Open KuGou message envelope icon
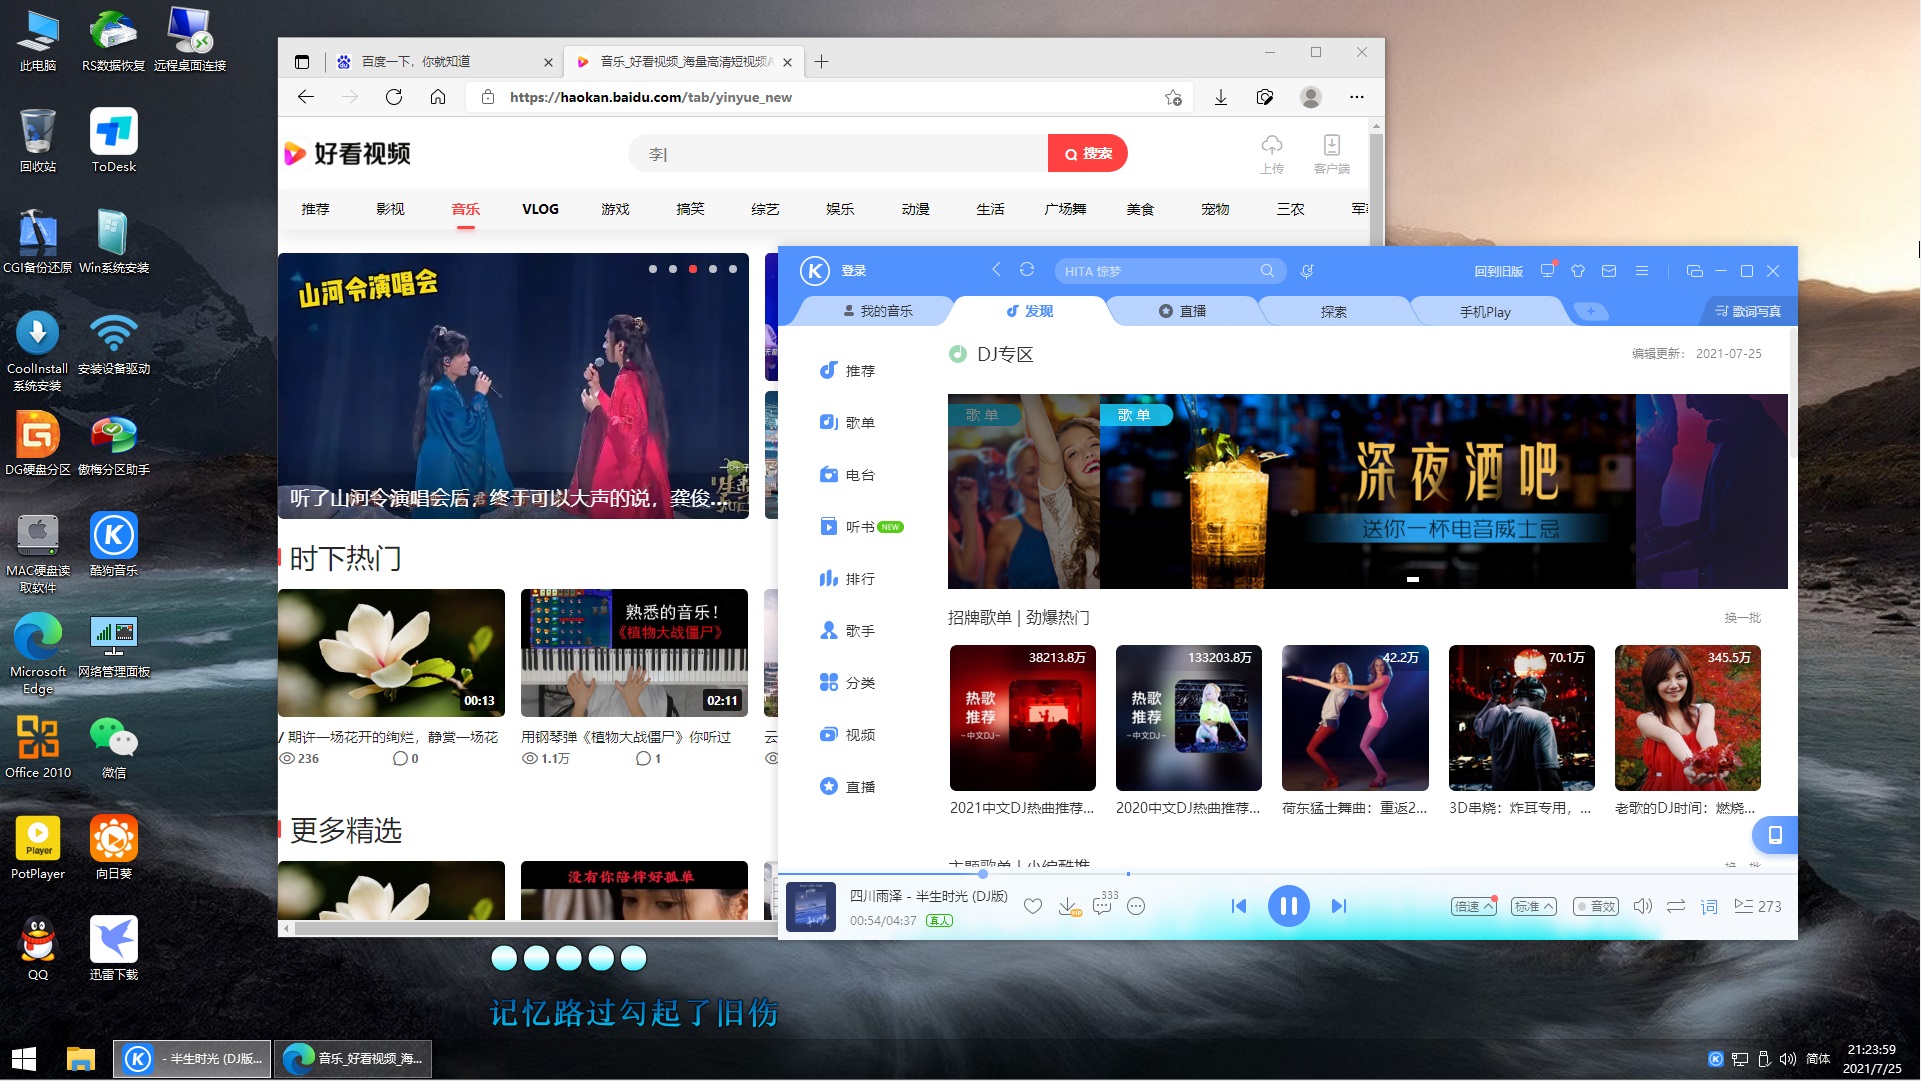Screen dimensions: 1921x1081 (x=1609, y=271)
